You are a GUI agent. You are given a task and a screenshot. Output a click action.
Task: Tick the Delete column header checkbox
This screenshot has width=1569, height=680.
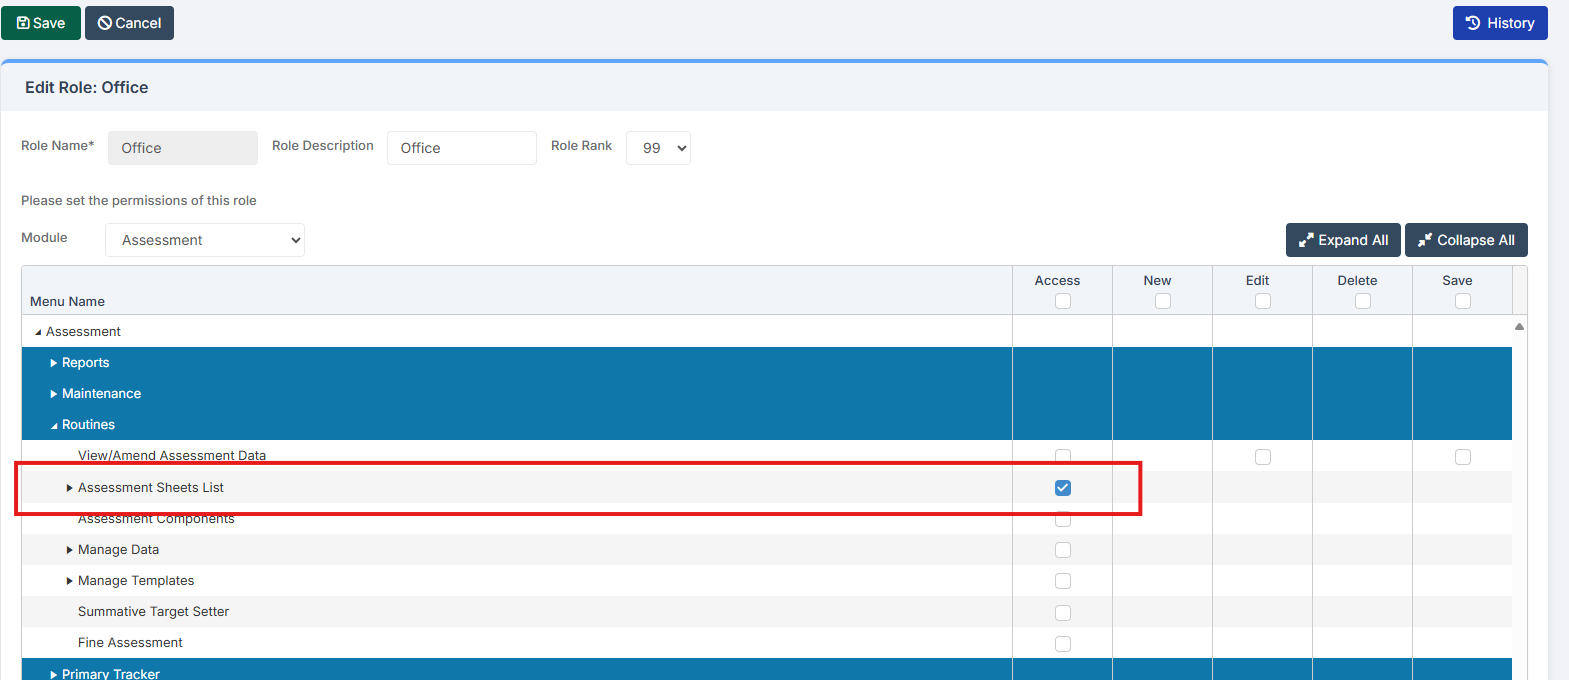pos(1362,301)
